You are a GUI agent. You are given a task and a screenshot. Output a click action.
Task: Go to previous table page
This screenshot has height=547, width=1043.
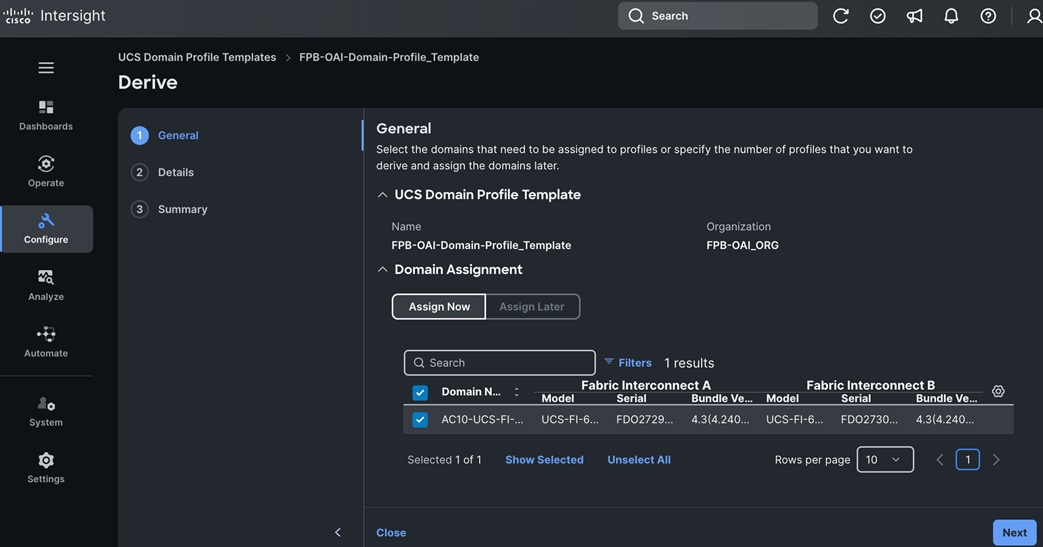[x=940, y=460]
